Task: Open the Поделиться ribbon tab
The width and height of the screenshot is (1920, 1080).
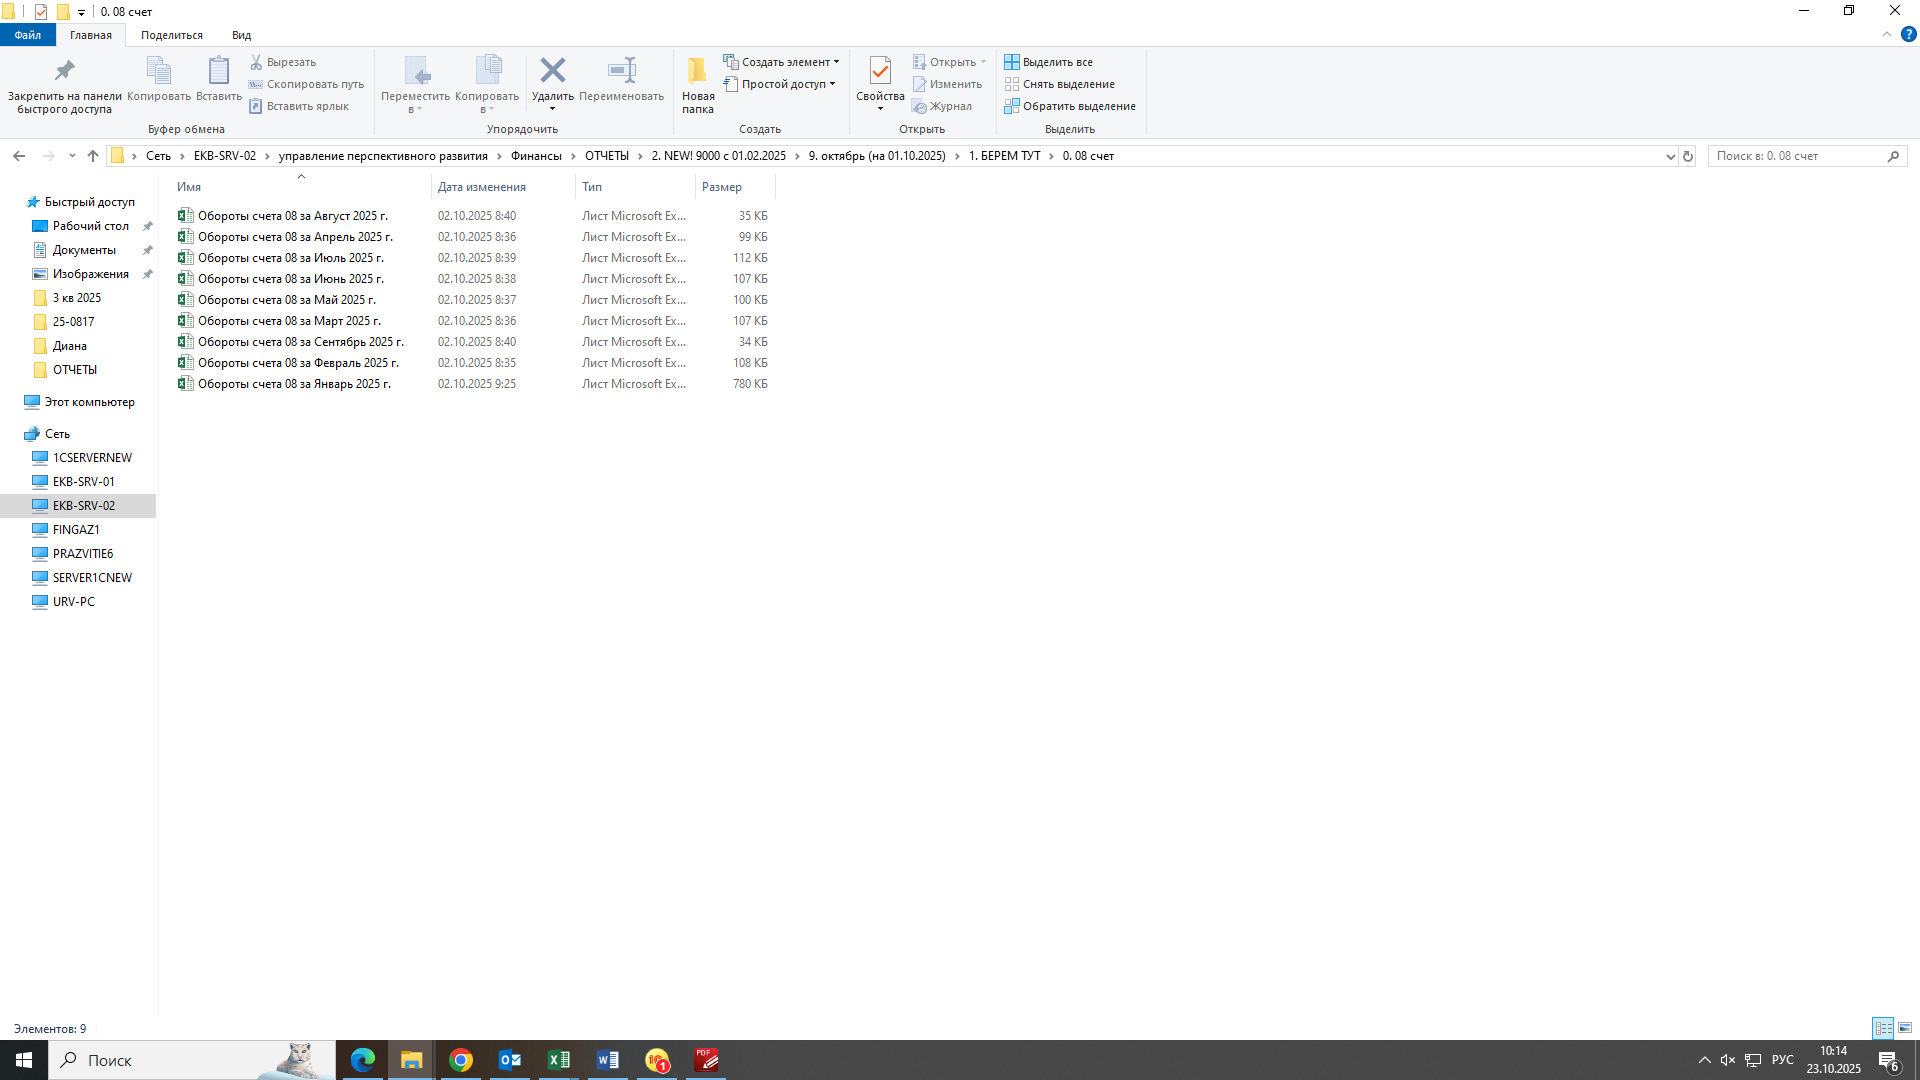Action: click(172, 35)
